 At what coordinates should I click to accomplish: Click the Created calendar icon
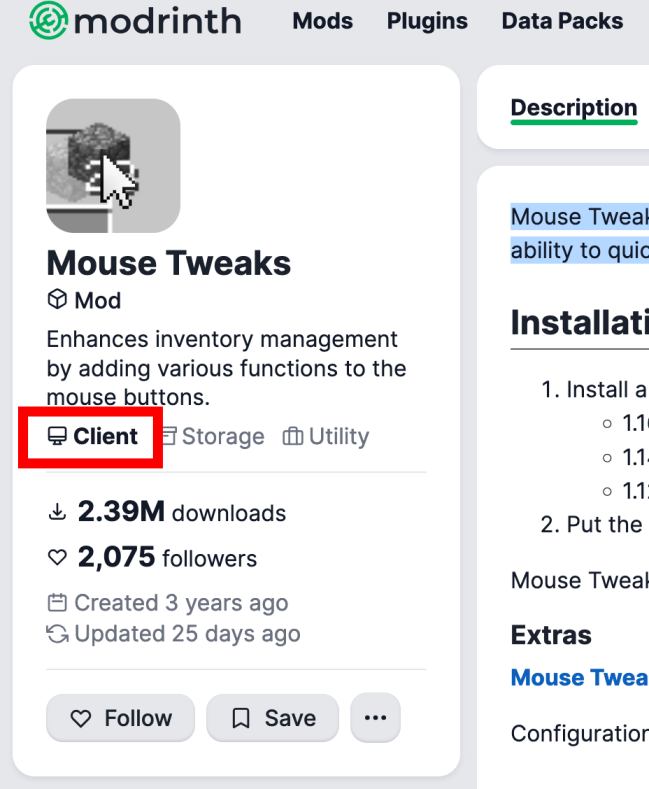(57, 603)
